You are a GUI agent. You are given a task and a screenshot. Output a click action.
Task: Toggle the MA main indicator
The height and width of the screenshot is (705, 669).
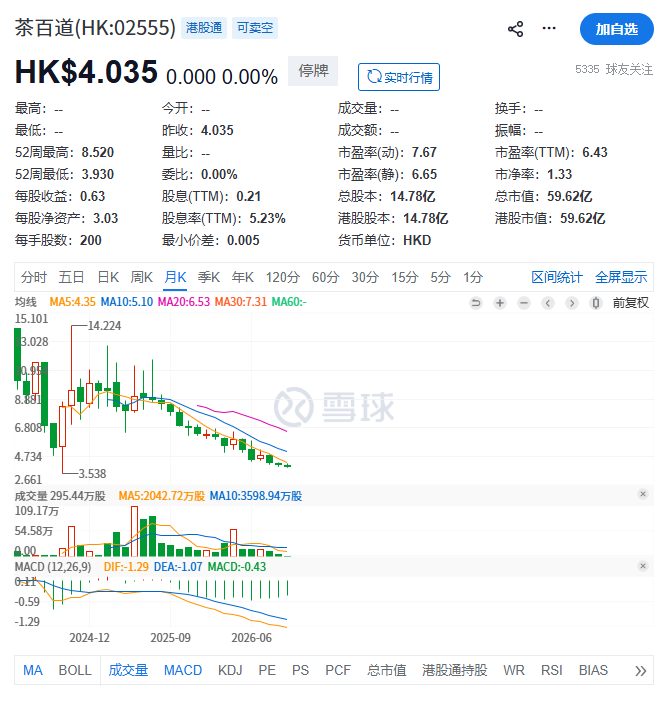(x=33, y=670)
